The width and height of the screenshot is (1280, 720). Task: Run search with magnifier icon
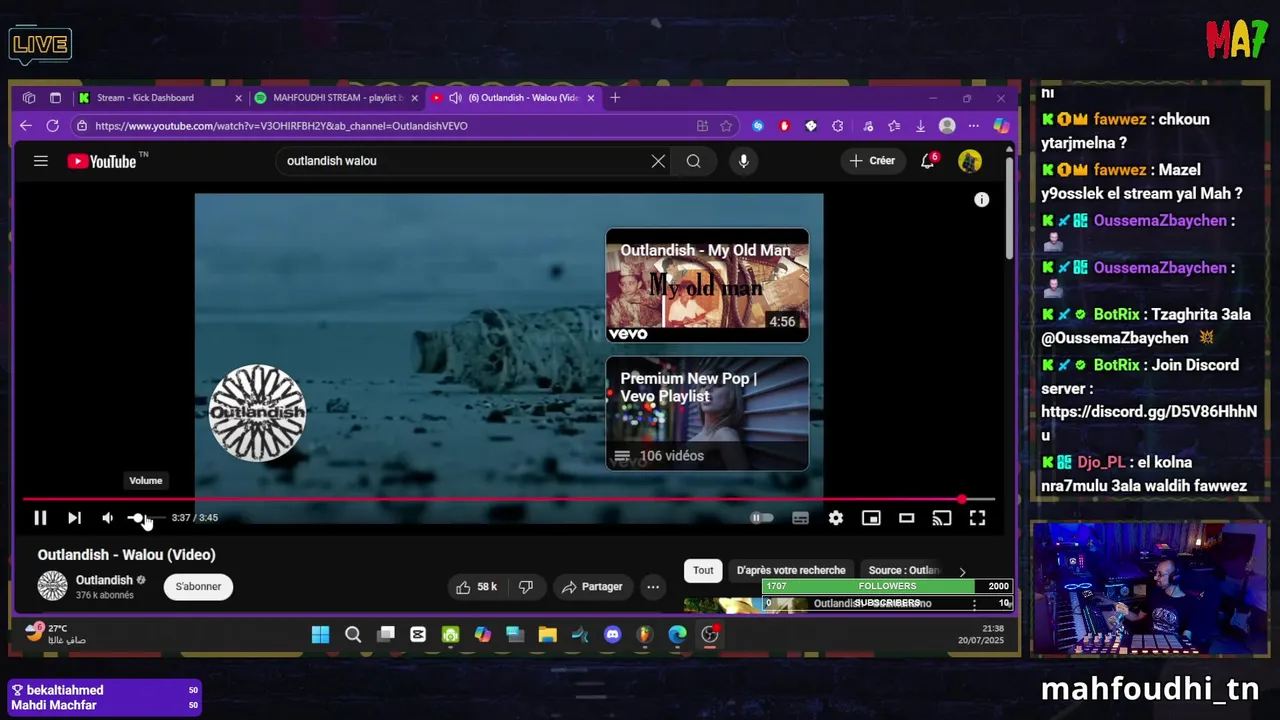click(693, 161)
